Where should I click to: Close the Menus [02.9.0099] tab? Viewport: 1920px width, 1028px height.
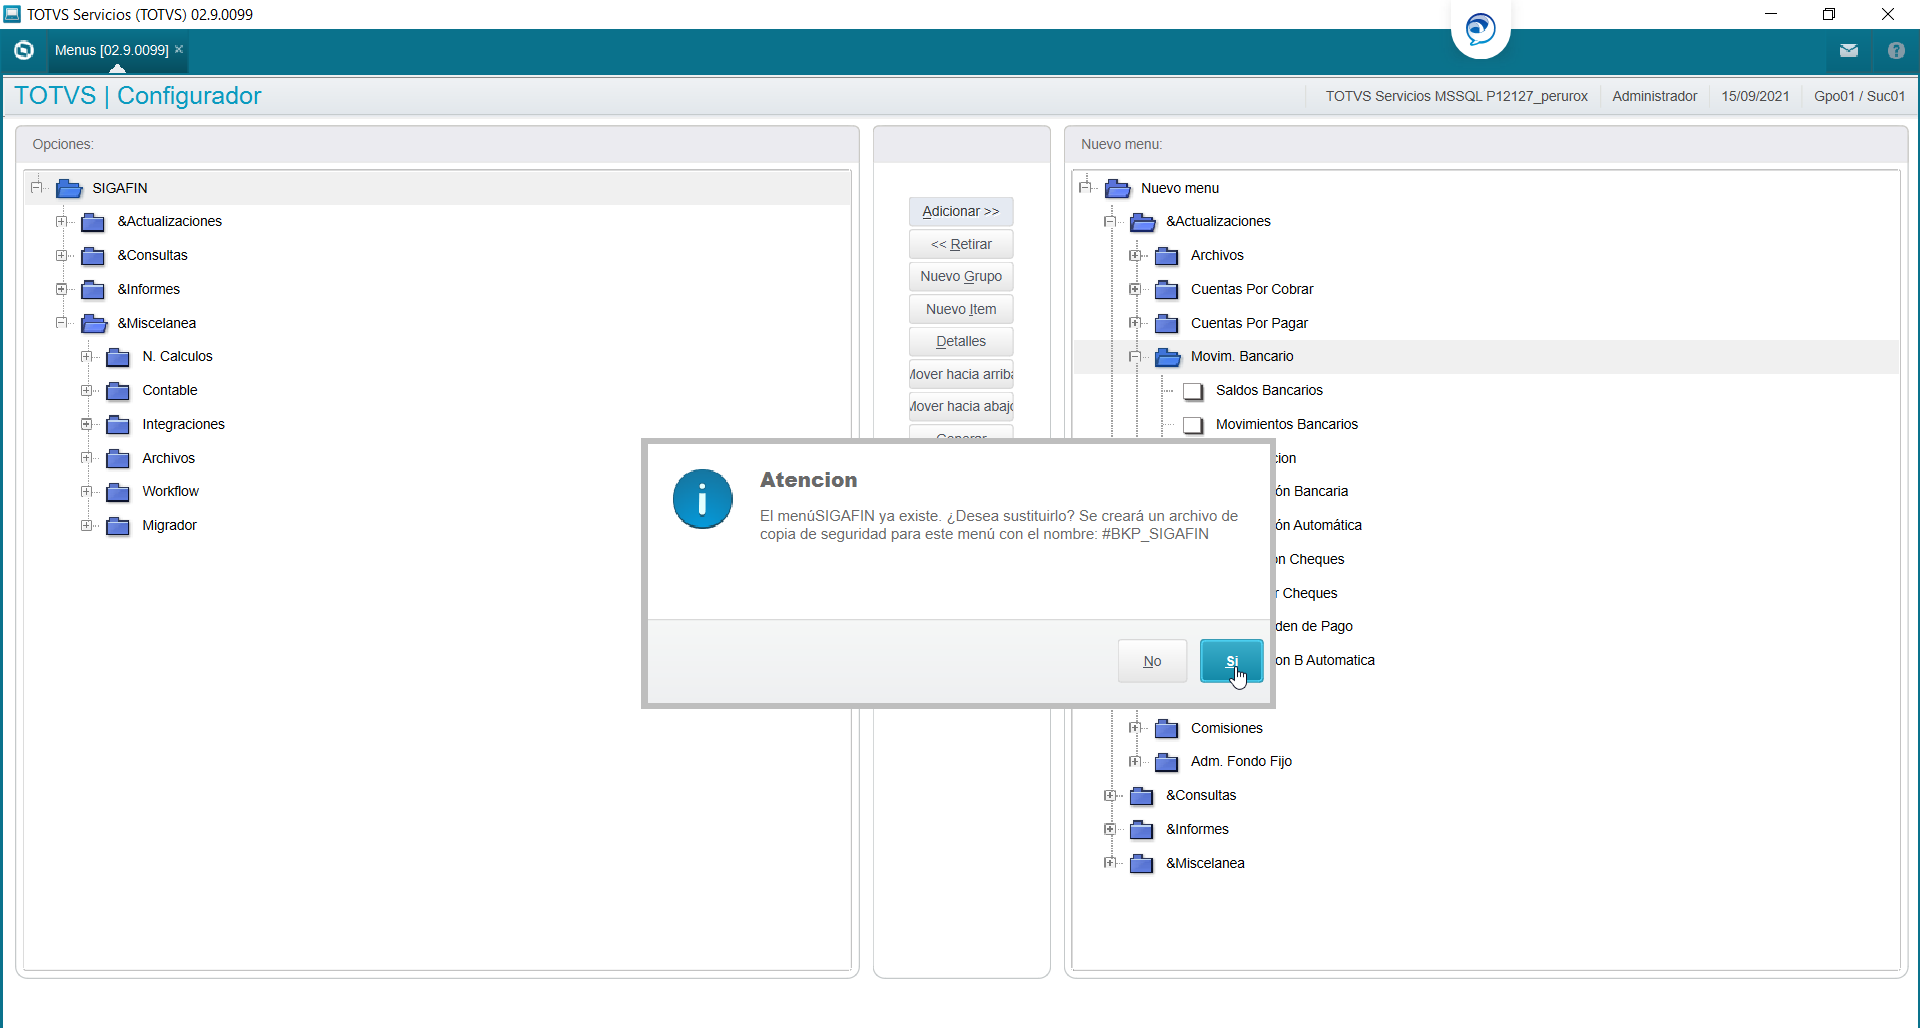pyautogui.click(x=179, y=49)
